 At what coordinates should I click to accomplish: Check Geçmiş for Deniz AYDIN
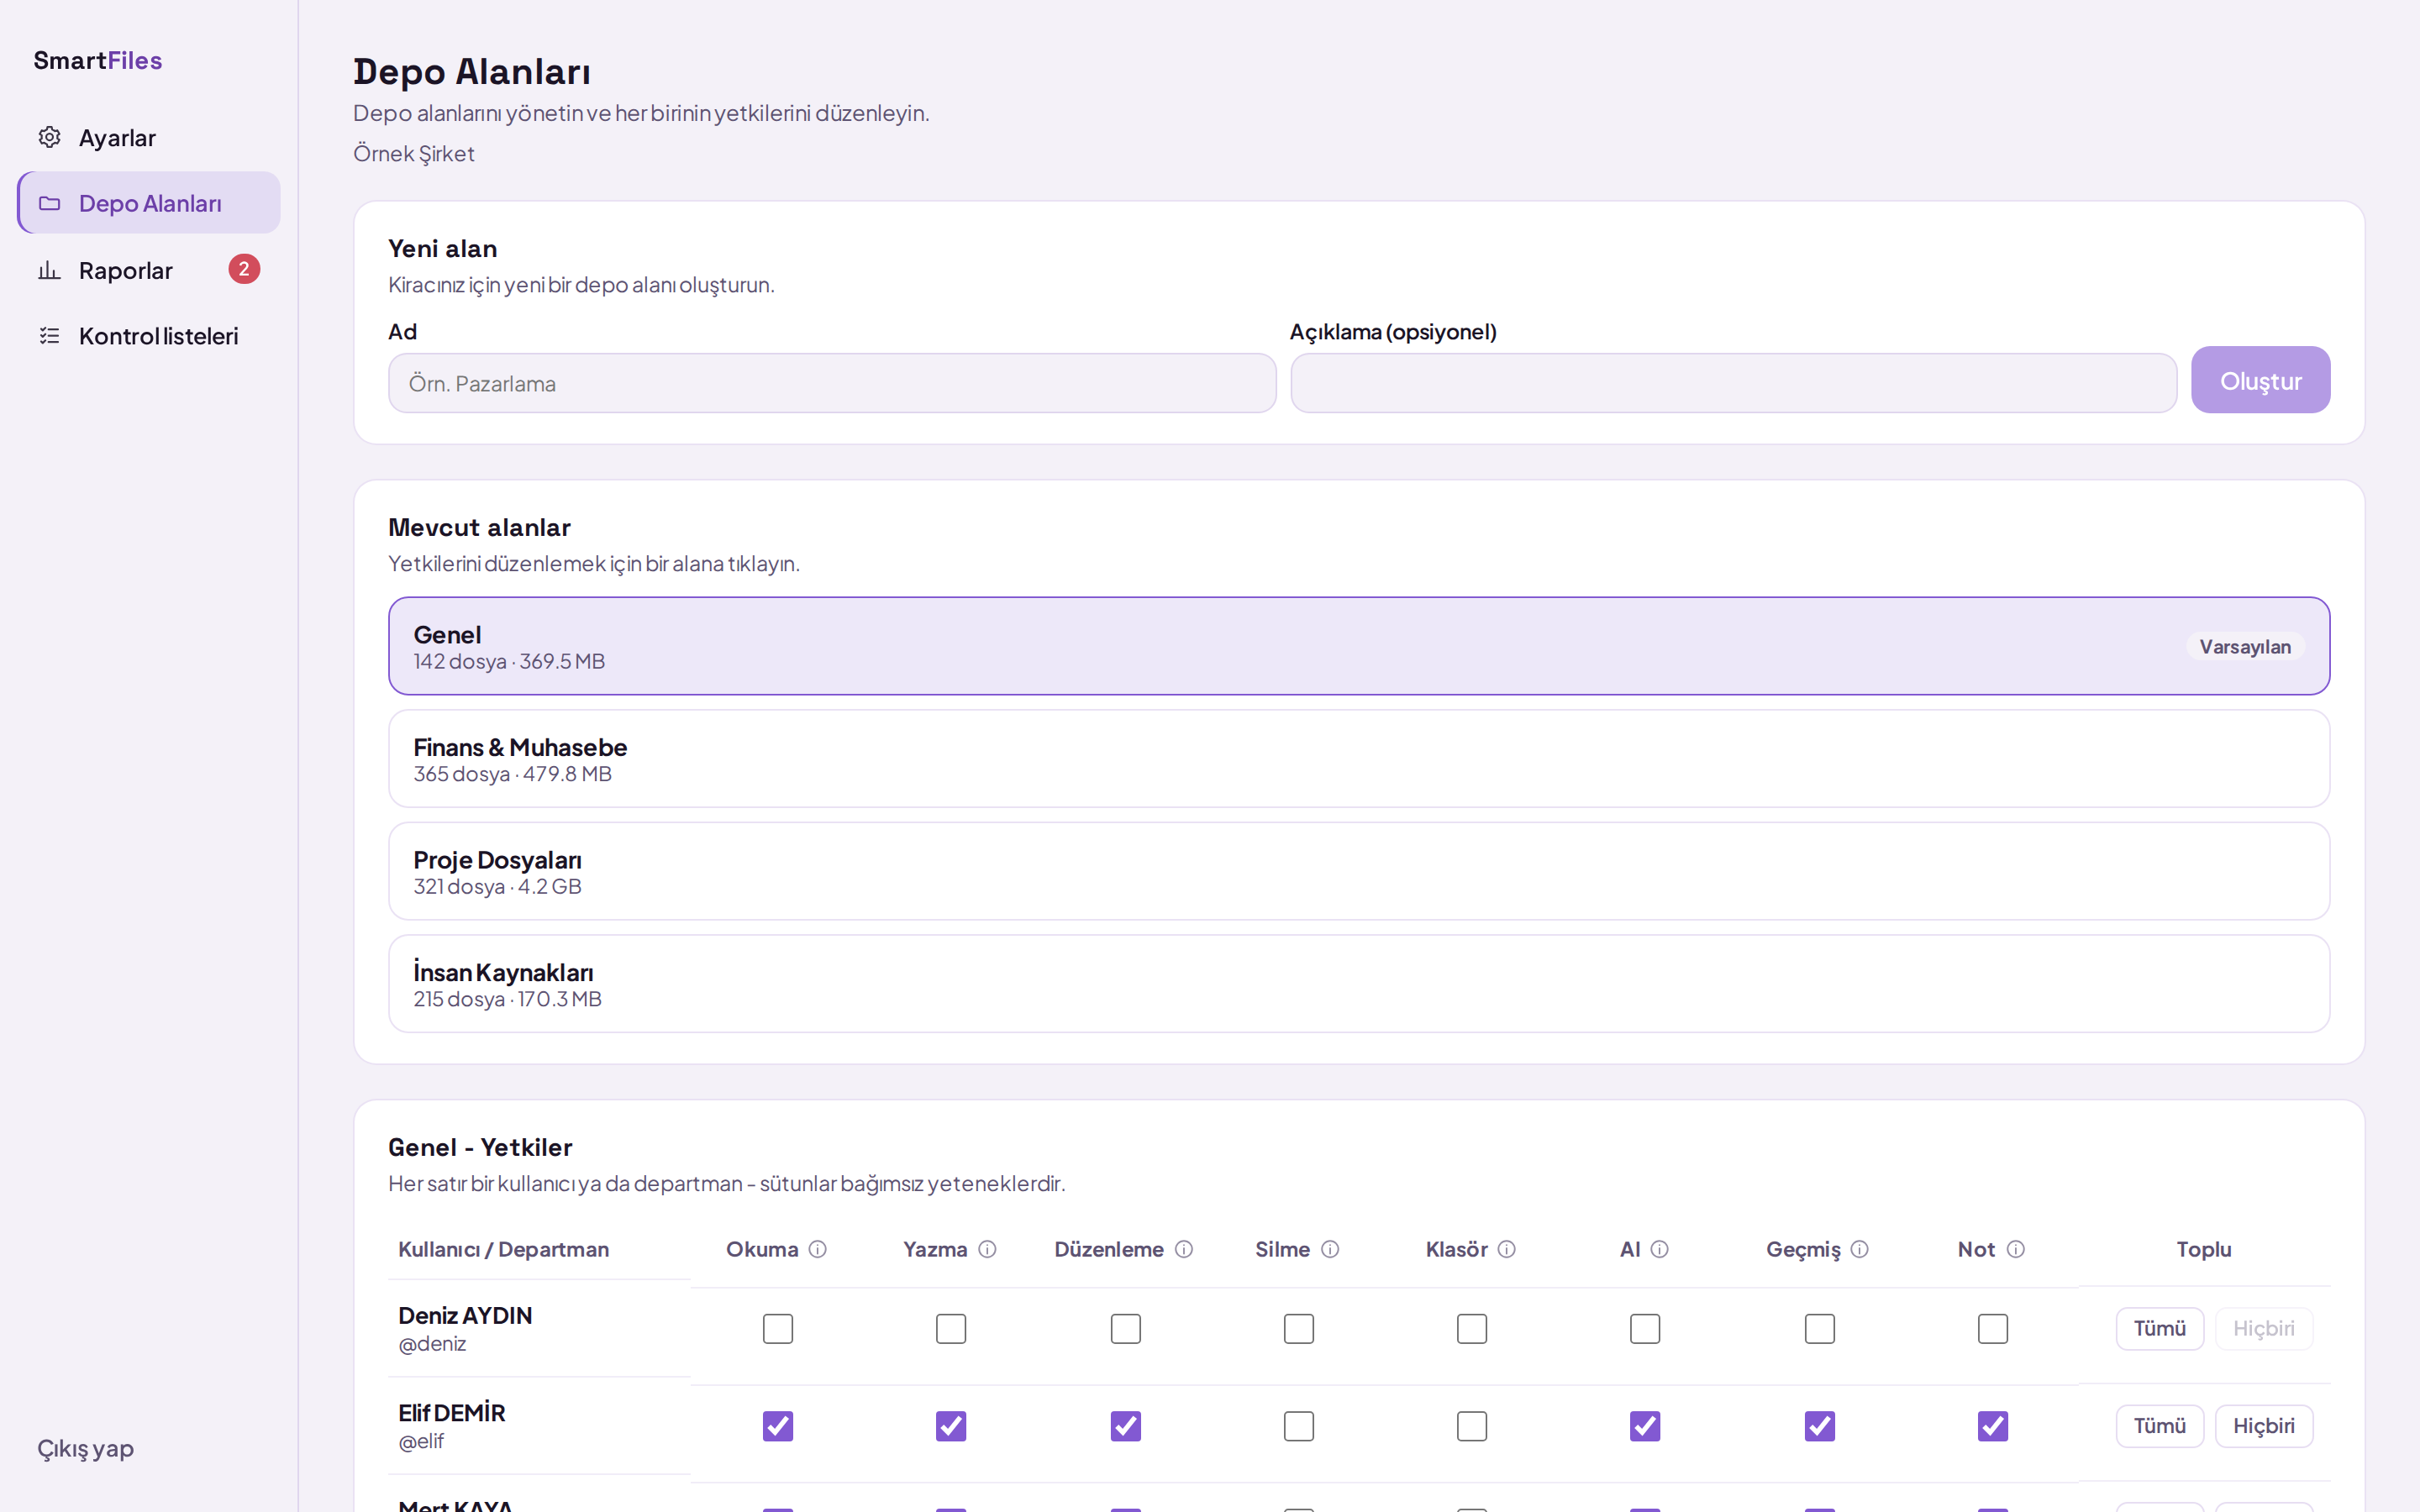click(x=1820, y=1329)
